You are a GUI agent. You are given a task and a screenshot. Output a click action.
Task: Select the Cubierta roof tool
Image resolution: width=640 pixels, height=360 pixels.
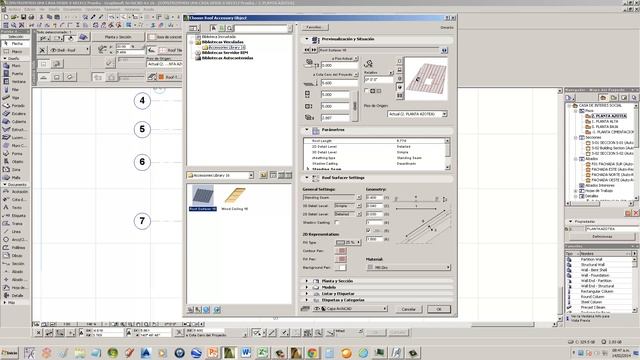16,122
